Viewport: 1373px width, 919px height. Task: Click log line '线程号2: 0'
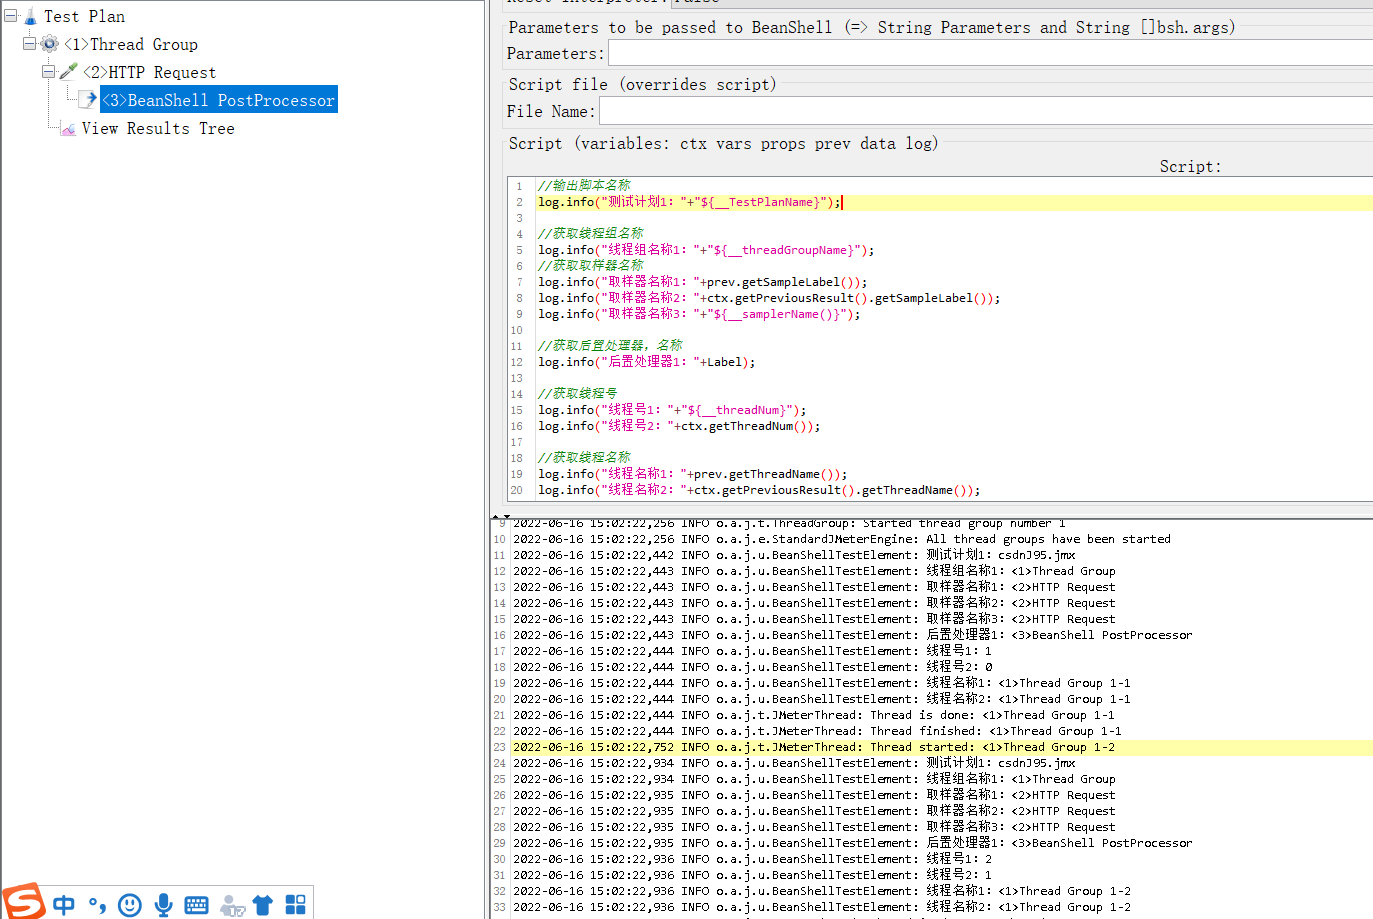tap(753, 667)
